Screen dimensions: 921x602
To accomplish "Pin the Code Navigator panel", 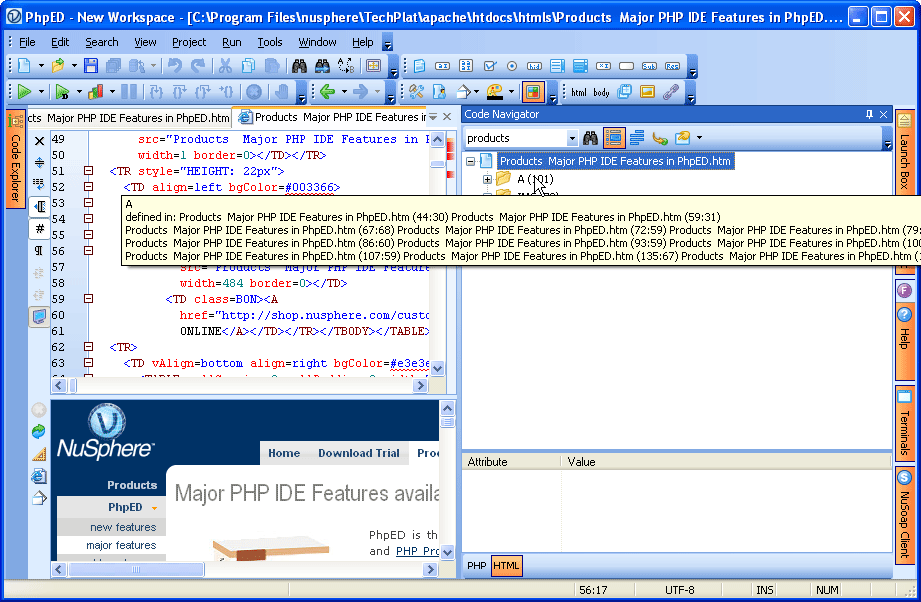I will click(x=869, y=115).
